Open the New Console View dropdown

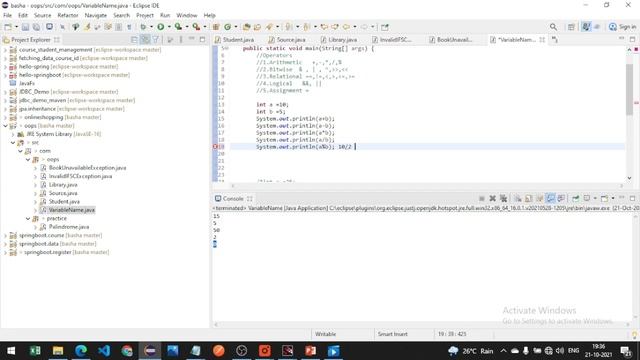613,198
